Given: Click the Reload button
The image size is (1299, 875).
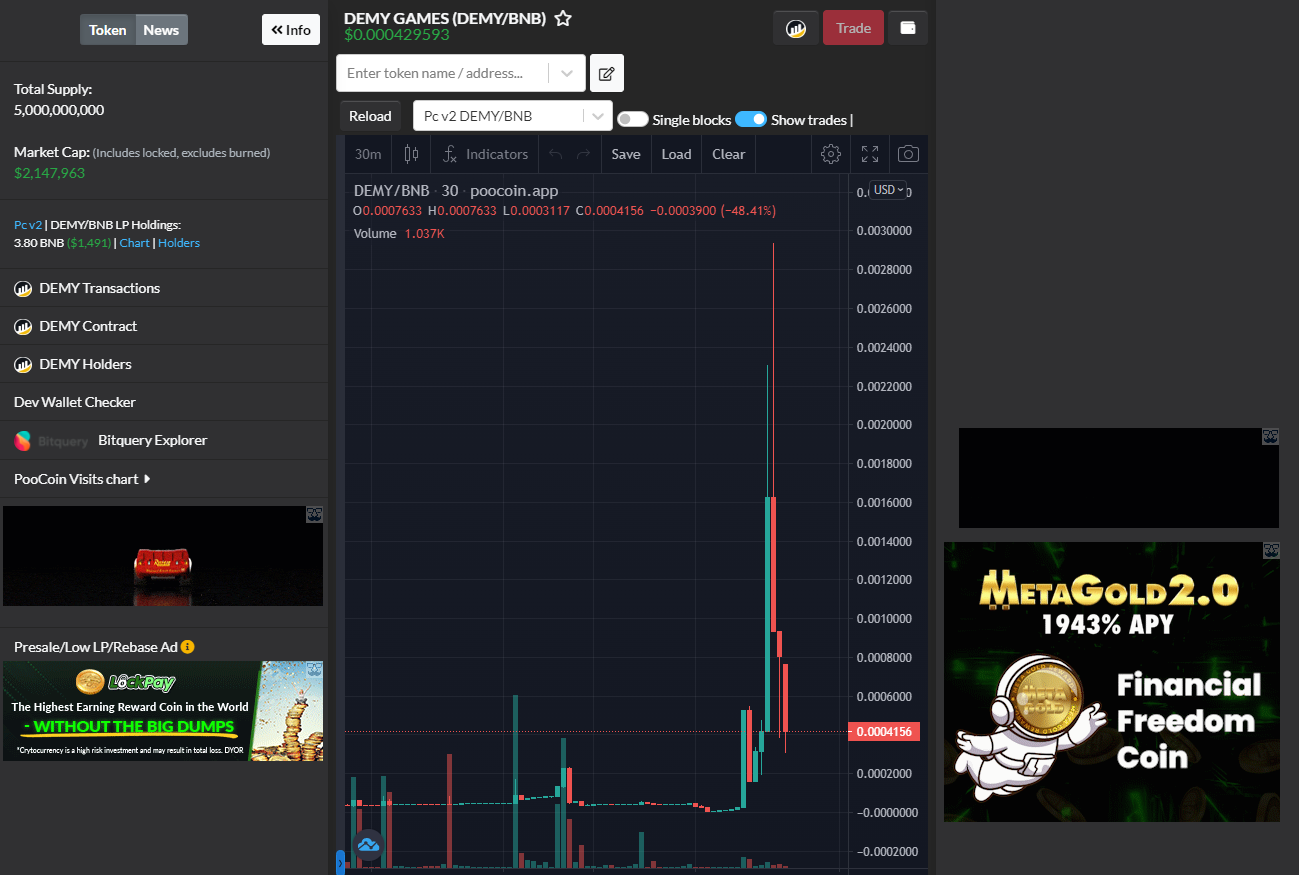Looking at the screenshot, I should tap(370, 116).
